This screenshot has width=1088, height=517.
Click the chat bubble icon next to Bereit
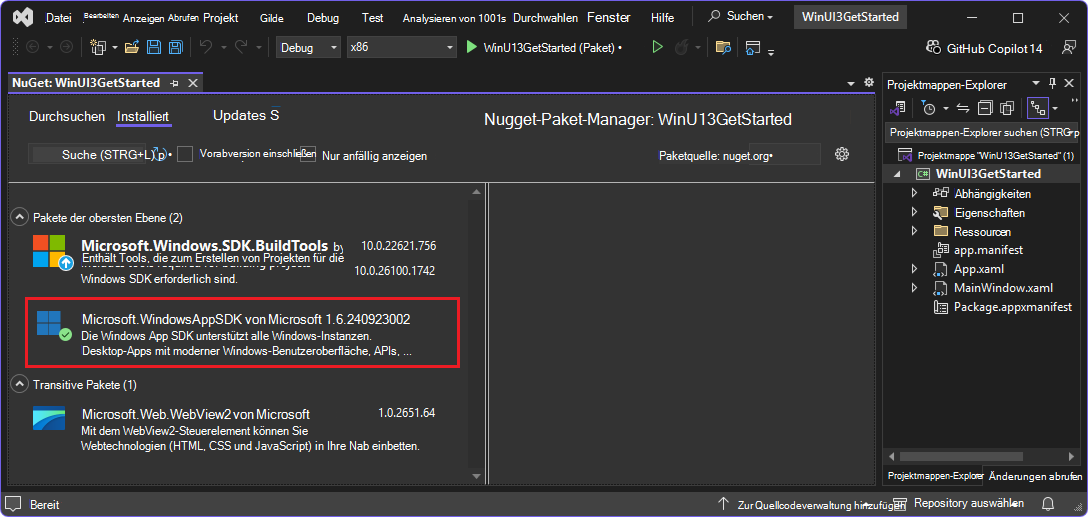click(x=14, y=504)
